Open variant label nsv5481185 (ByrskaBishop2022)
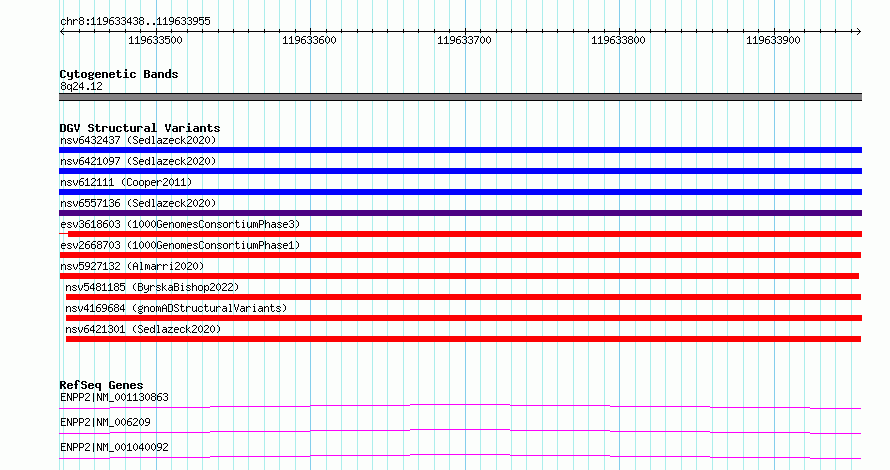Viewport: 890px width, 470px height. [152, 287]
